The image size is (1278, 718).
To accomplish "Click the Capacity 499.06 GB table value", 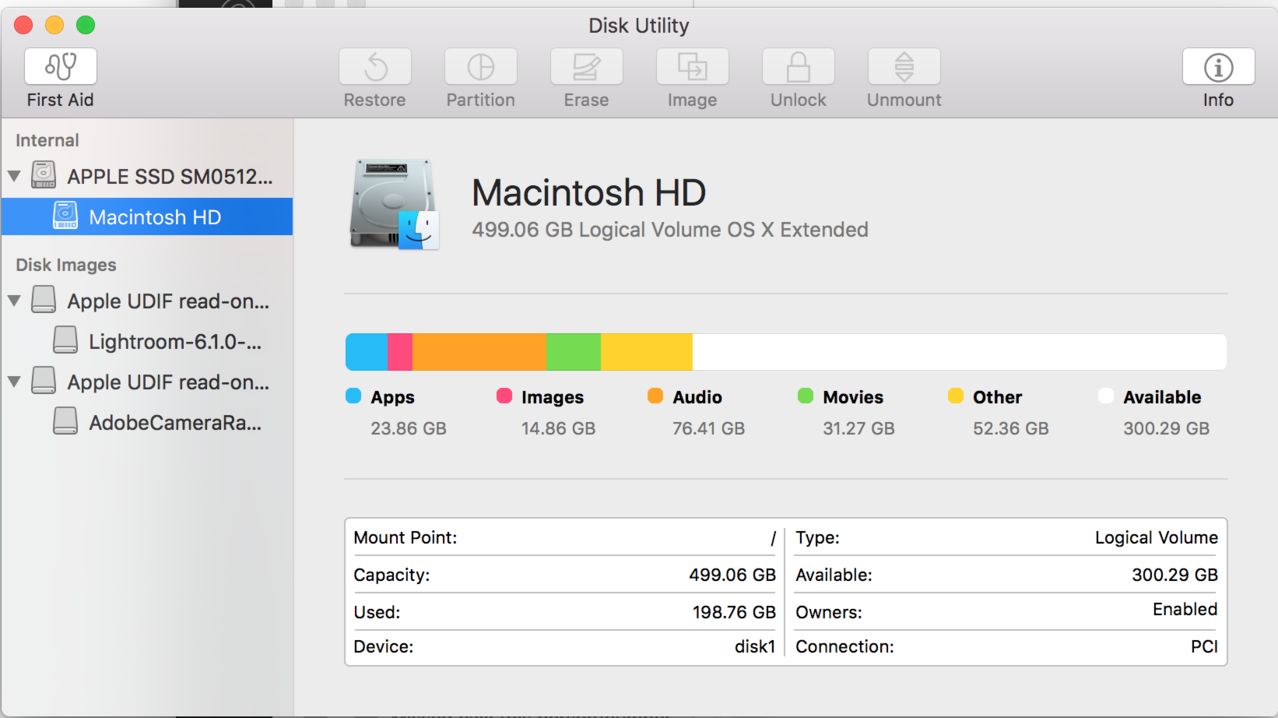I will coord(732,575).
